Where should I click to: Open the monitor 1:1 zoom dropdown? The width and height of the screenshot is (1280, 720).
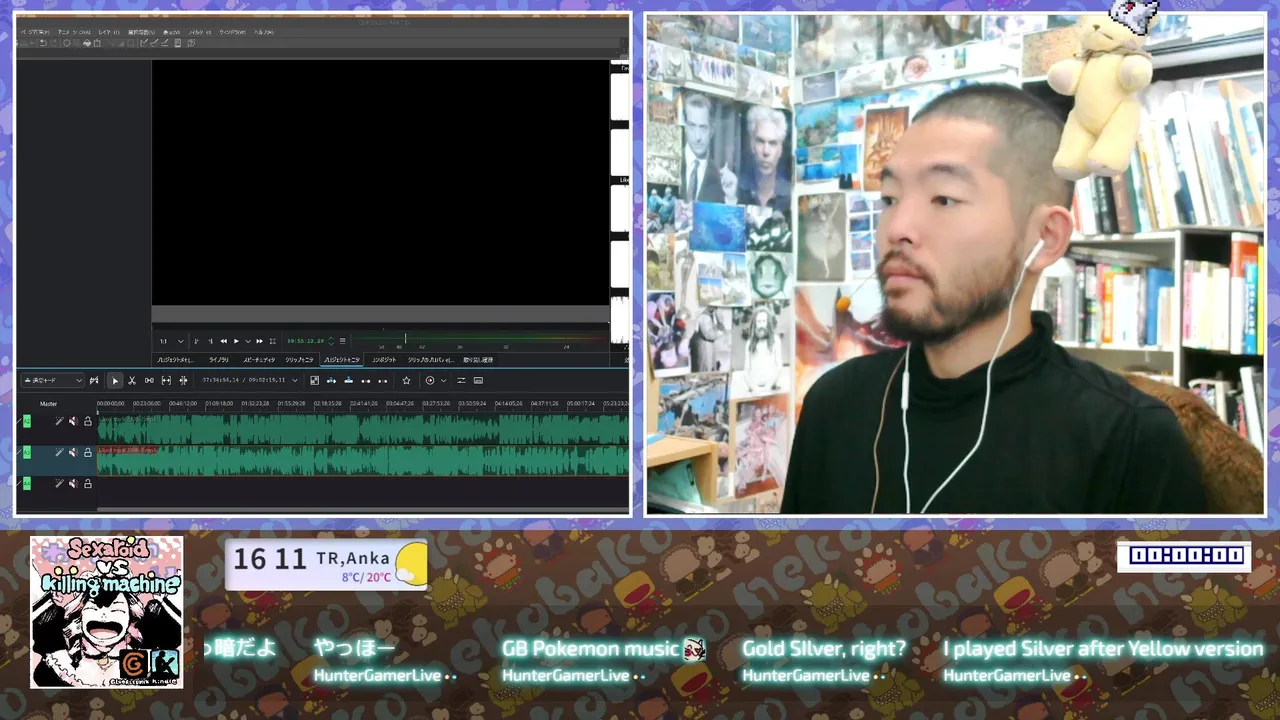[172, 341]
